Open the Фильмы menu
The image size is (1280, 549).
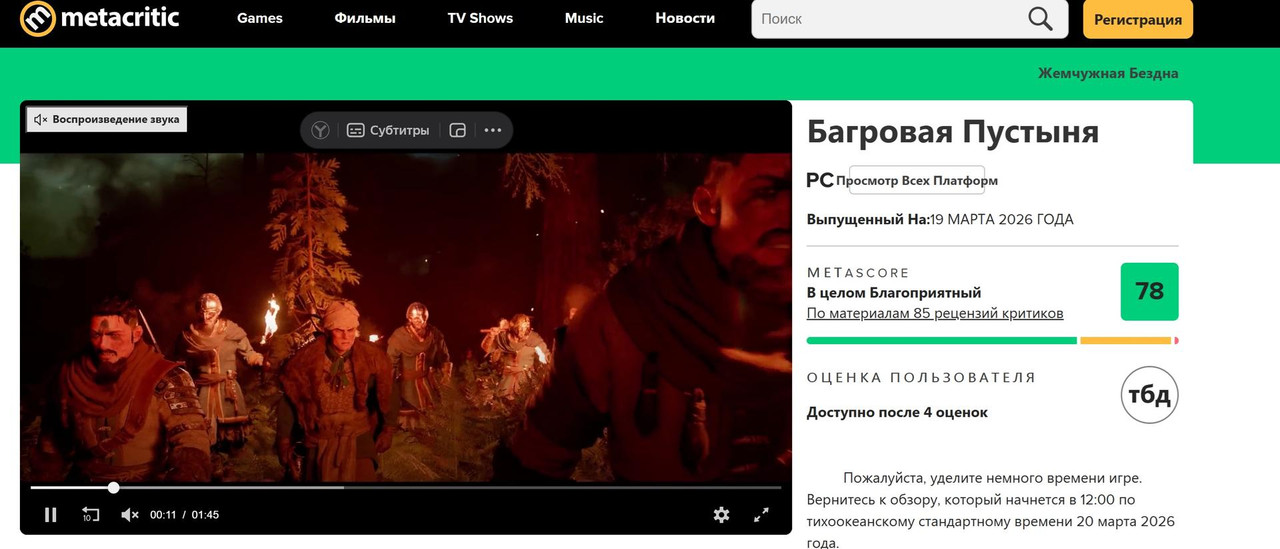click(365, 18)
